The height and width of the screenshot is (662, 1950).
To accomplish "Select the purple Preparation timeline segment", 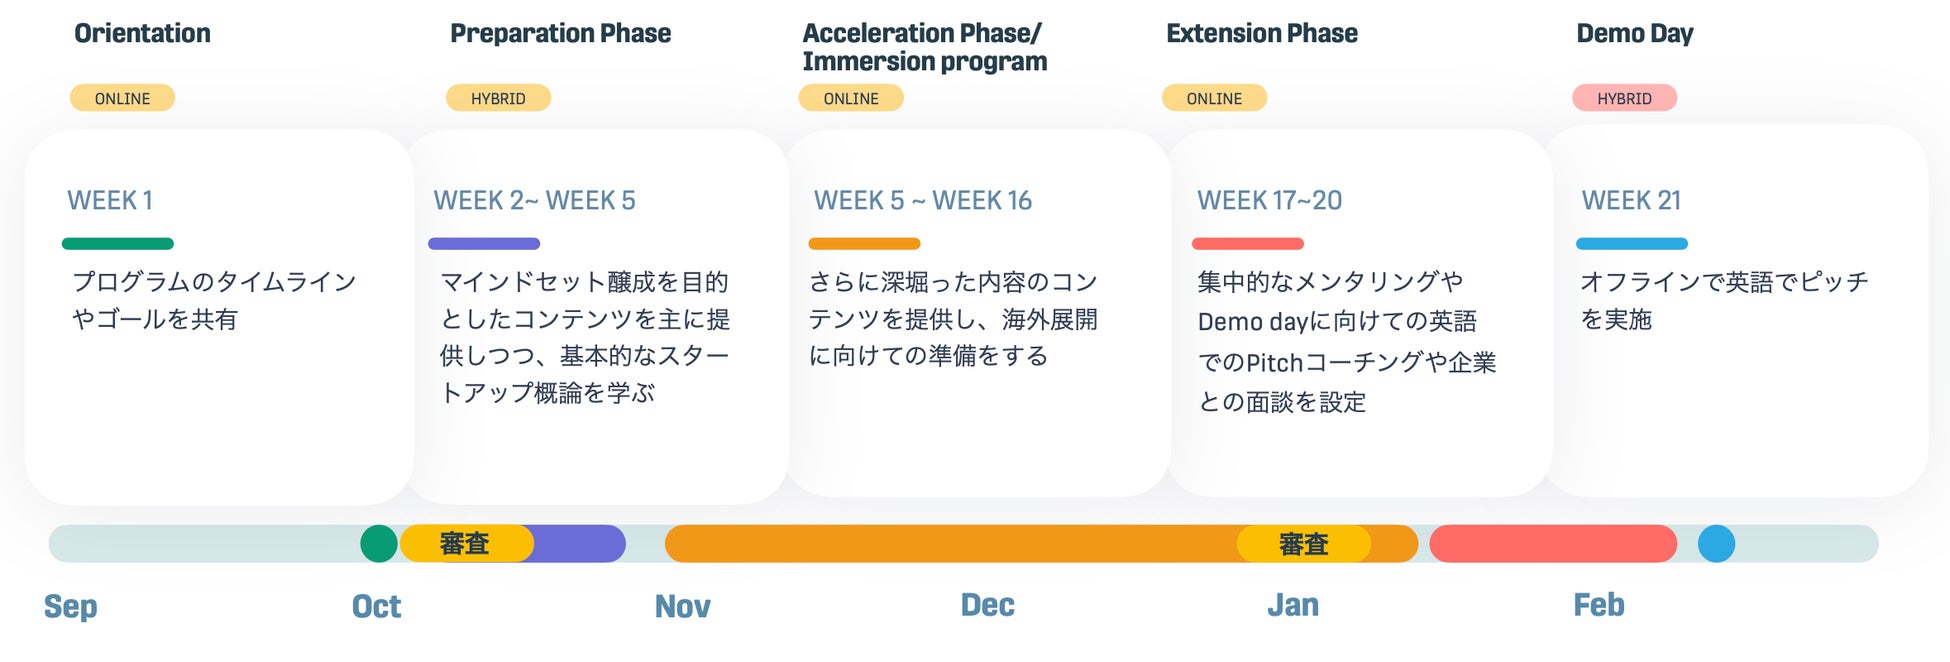I will [580, 544].
